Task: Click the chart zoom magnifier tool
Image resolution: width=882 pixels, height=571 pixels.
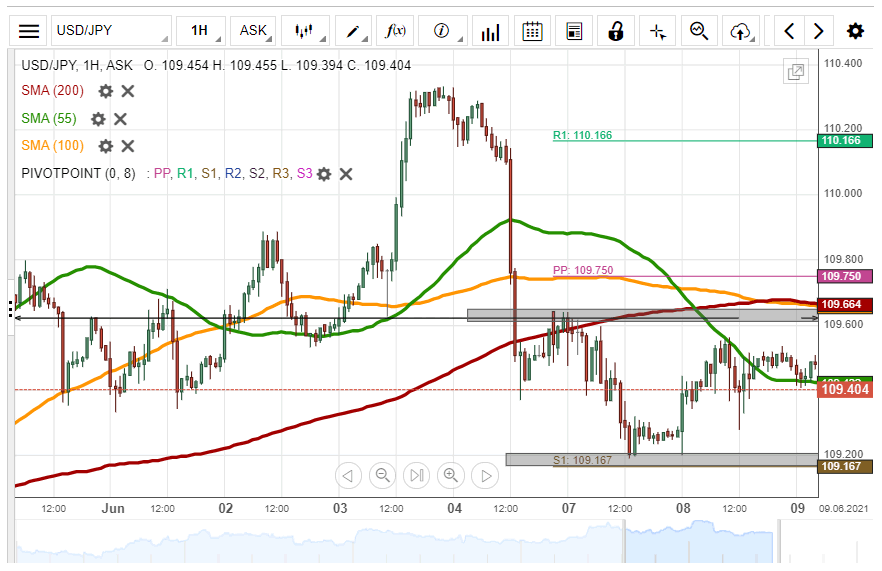Action: tap(699, 31)
